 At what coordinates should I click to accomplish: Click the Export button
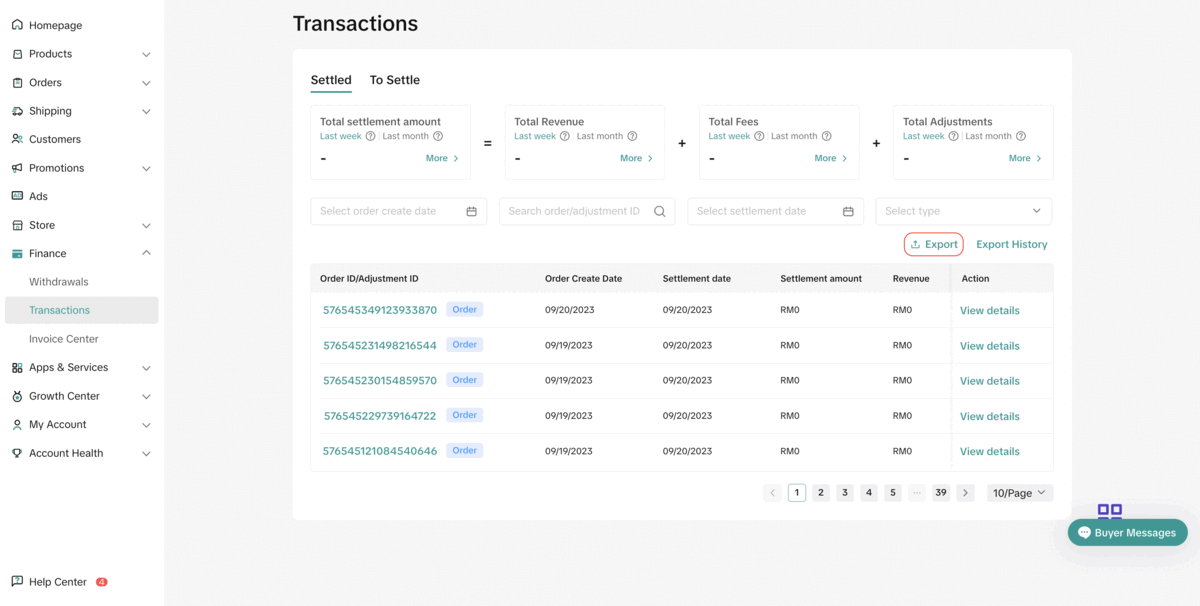pyautogui.click(x=933, y=244)
